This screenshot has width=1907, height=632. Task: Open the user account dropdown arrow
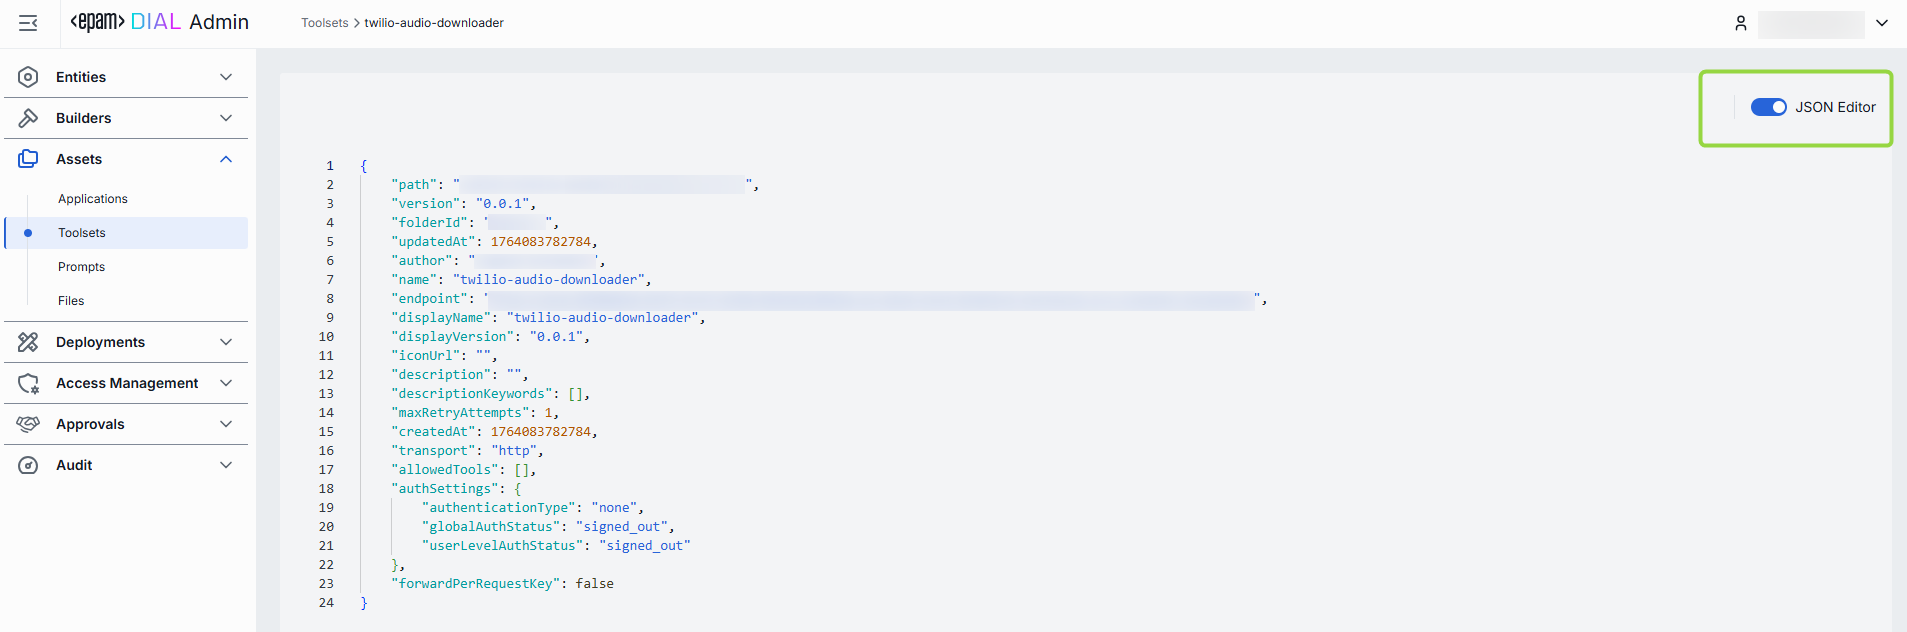click(x=1882, y=23)
